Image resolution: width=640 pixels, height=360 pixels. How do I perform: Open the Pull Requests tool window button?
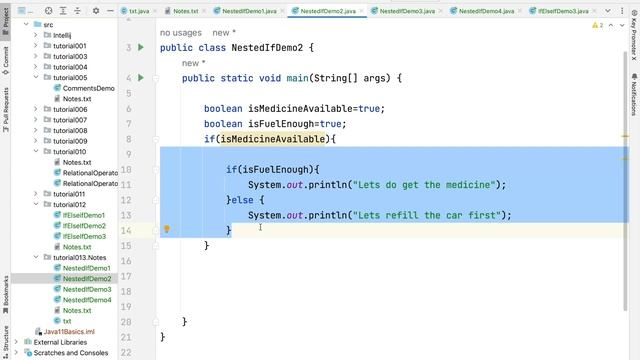pyautogui.click(x=5, y=110)
